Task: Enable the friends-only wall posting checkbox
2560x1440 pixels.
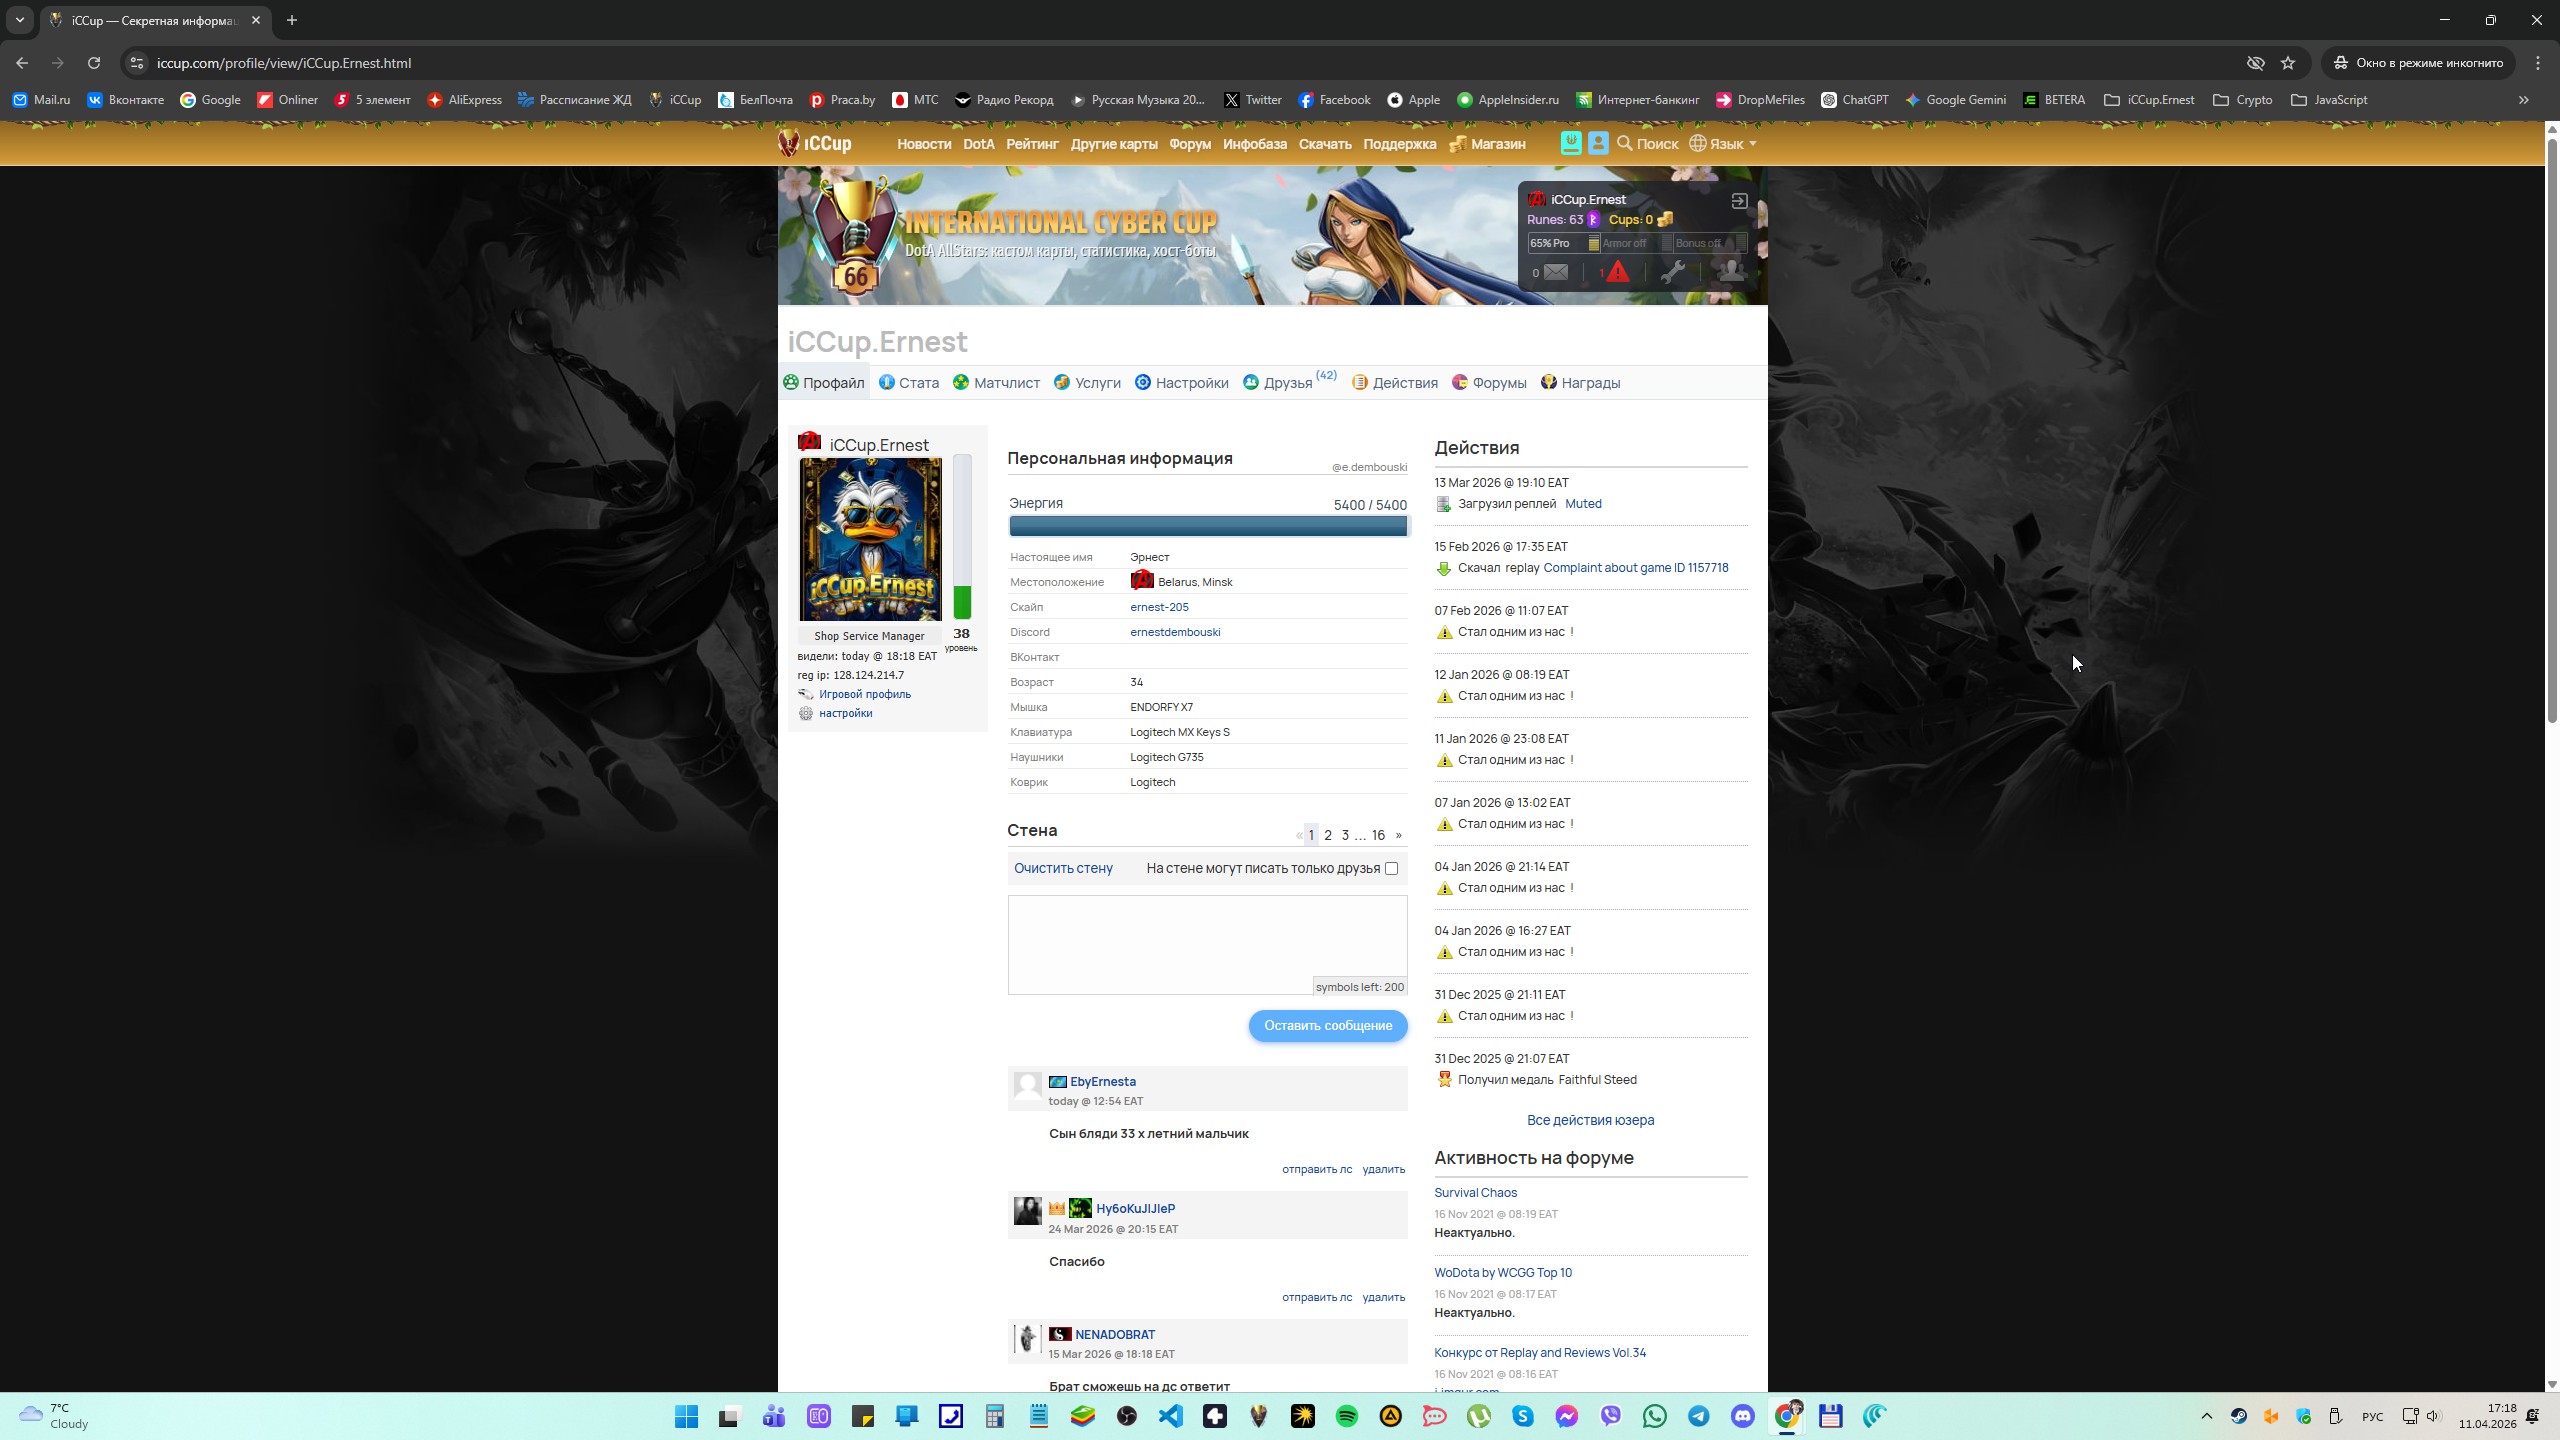Action: (x=1391, y=868)
